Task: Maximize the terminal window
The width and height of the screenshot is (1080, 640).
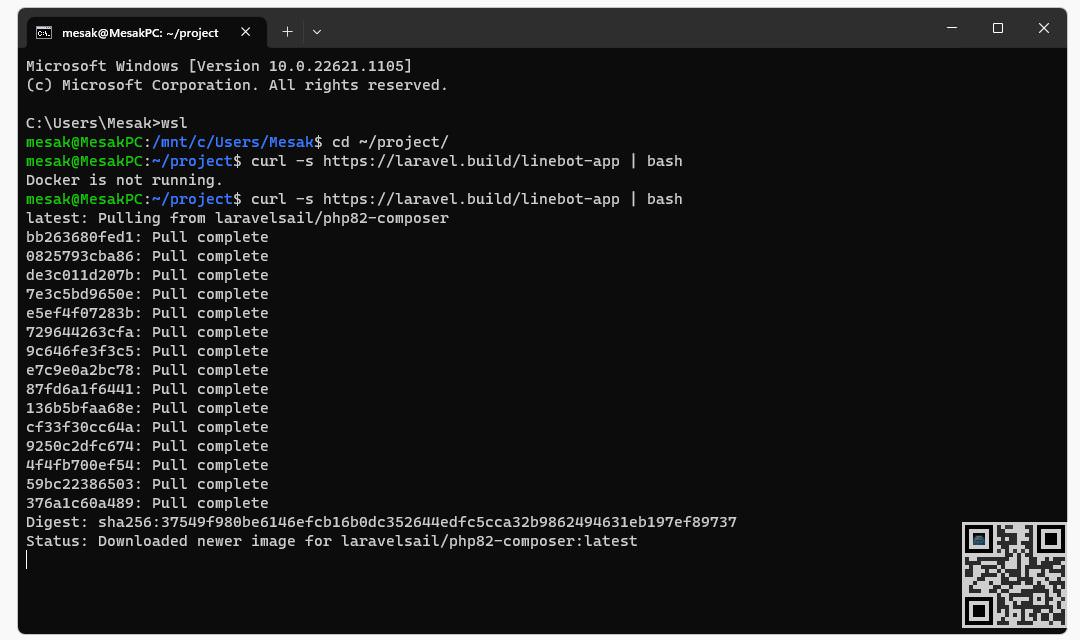Action: 997,28
